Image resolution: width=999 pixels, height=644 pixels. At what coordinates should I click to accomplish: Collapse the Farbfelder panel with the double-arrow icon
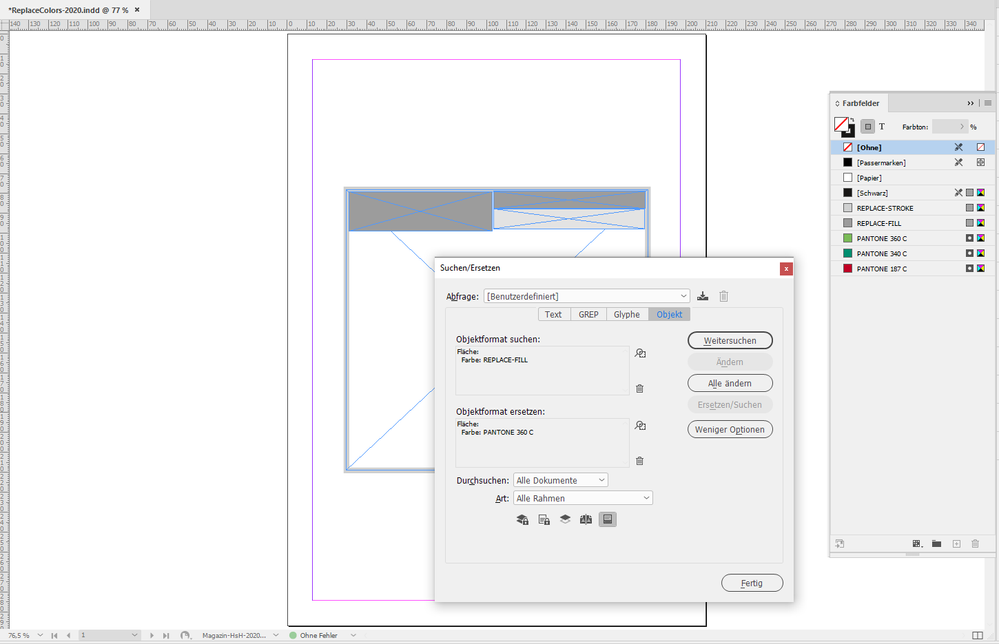click(970, 103)
